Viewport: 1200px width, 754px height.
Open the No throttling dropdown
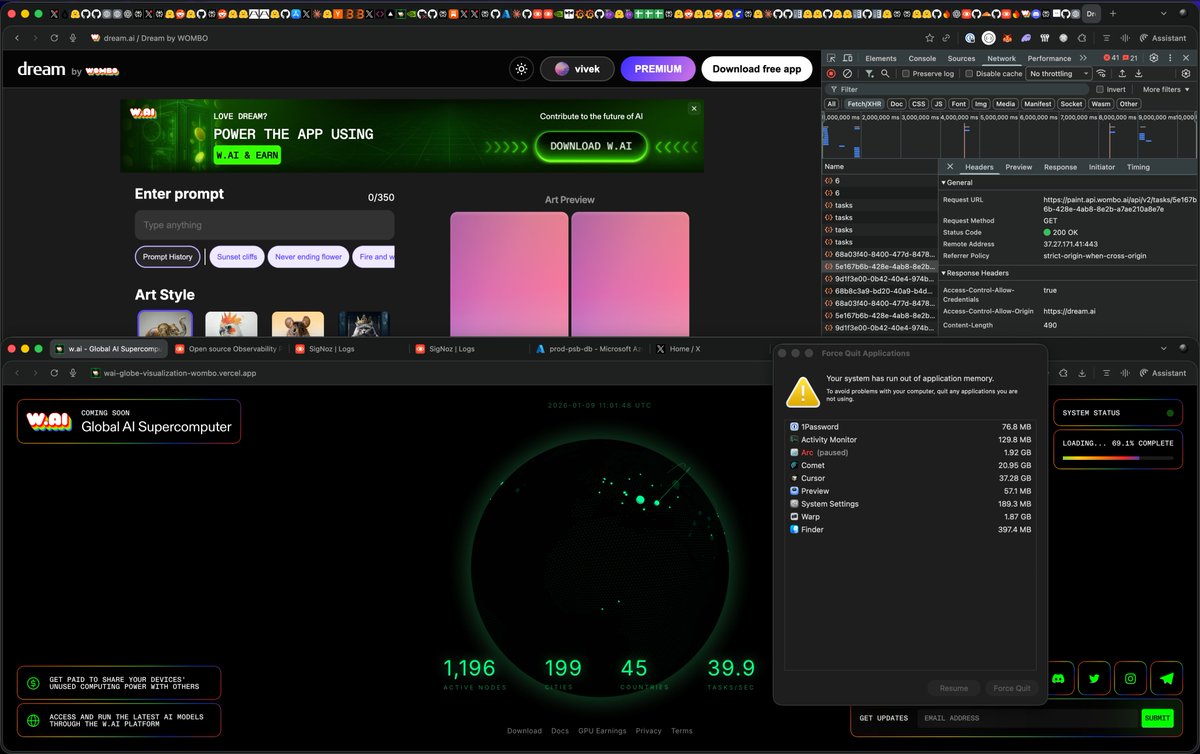point(1058,74)
